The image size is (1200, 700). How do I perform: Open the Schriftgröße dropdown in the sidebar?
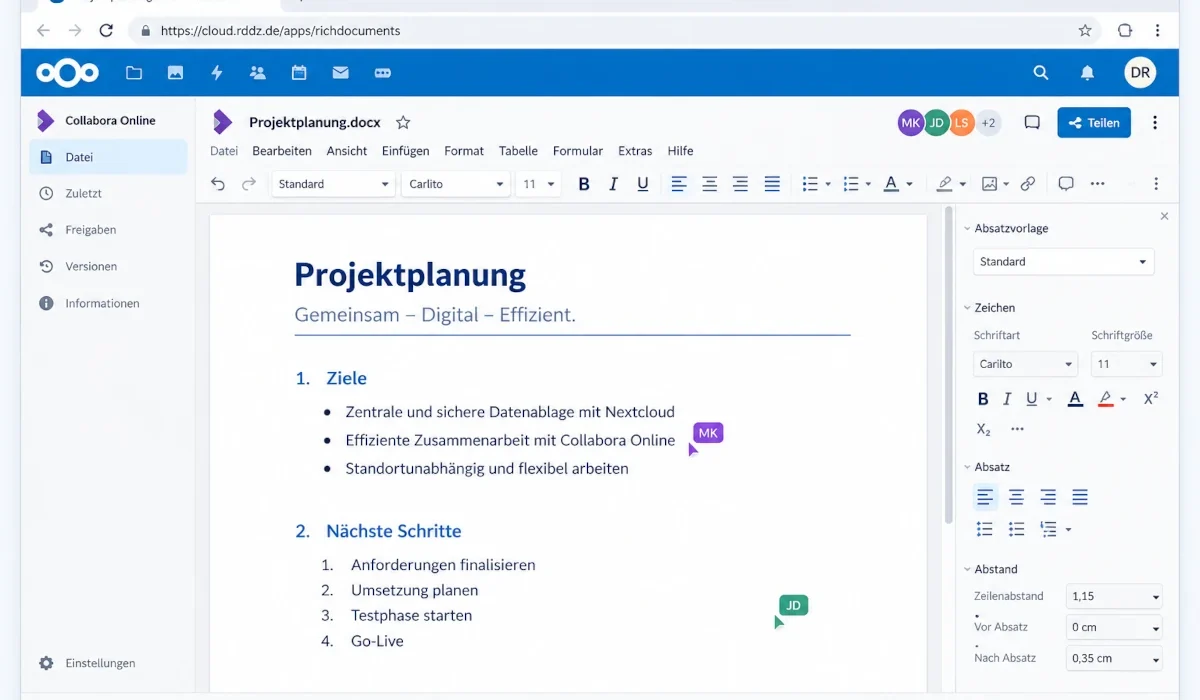tap(1126, 364)
